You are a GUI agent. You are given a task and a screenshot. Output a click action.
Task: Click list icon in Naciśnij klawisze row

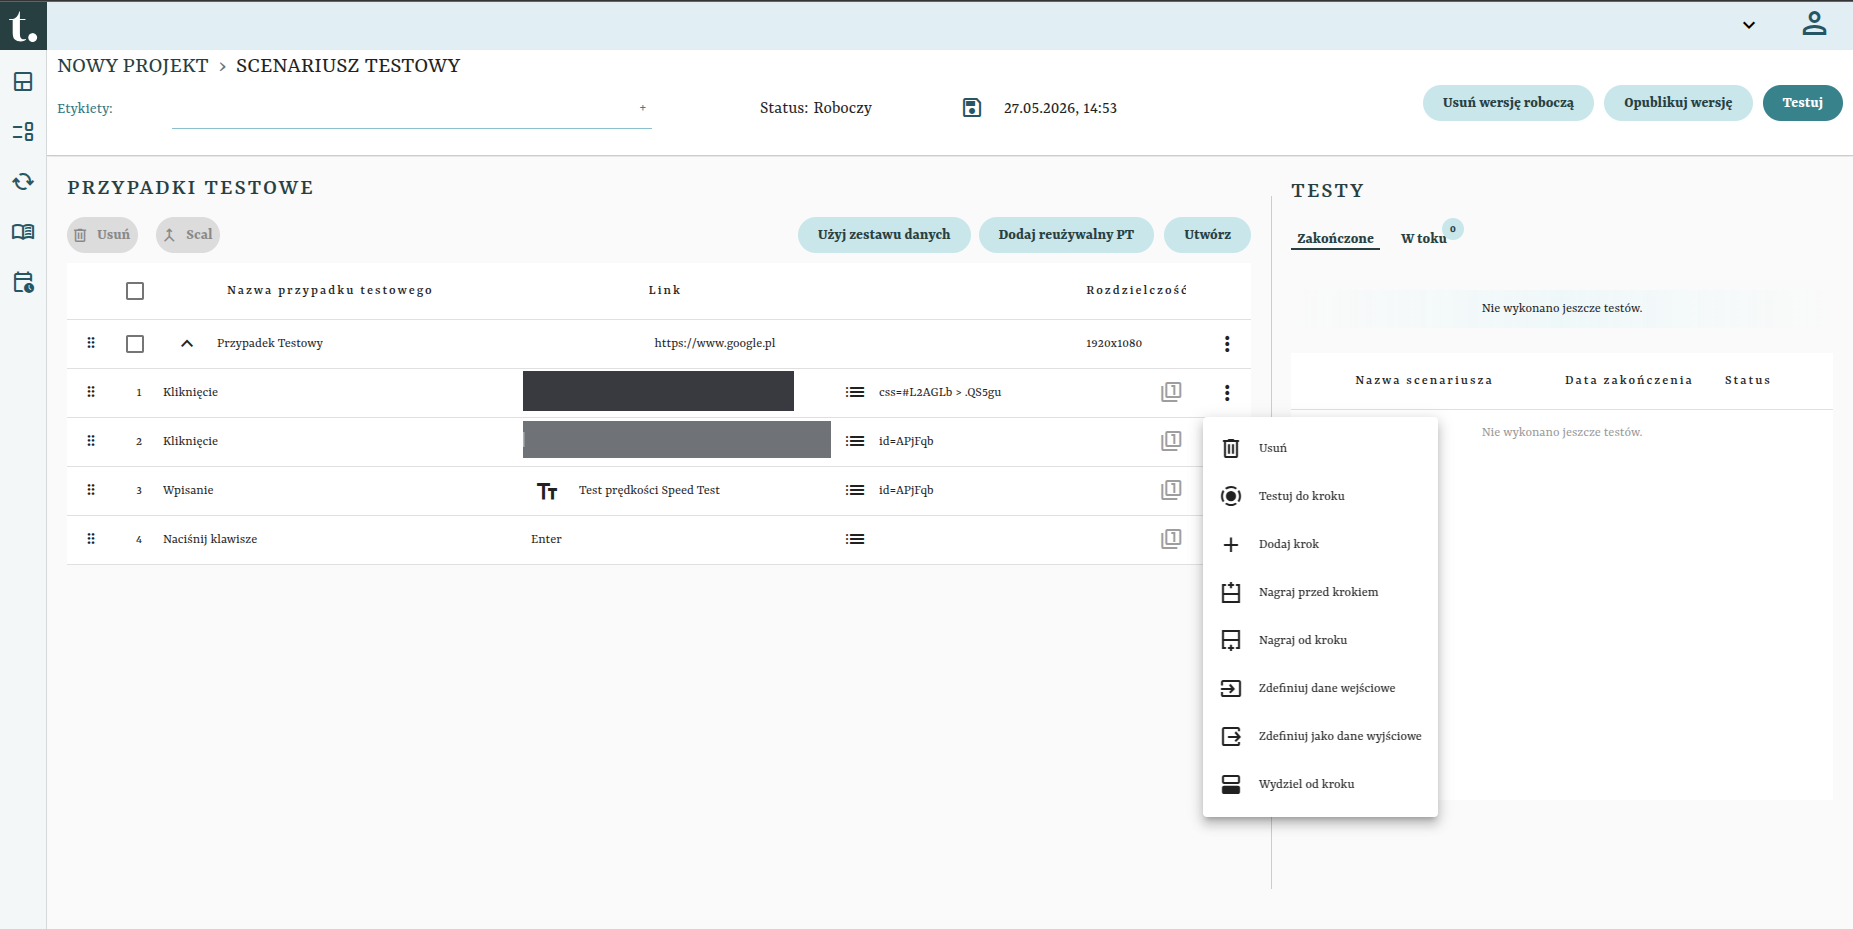click(x=855, y=539)
